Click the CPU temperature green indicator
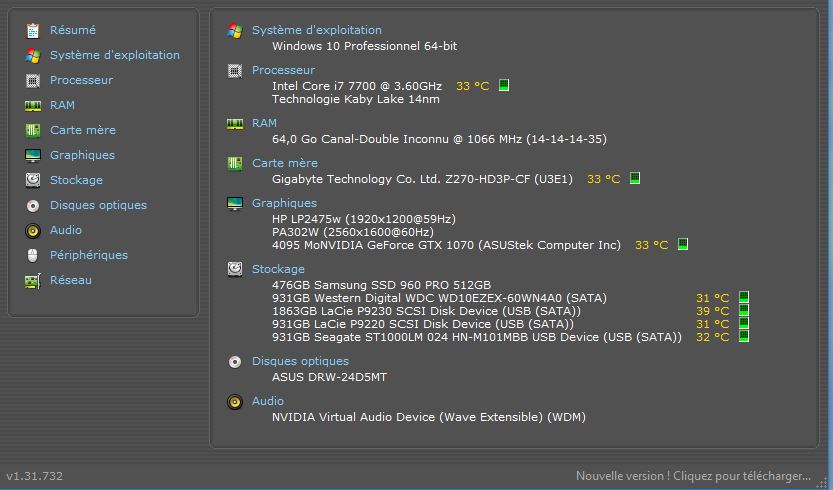This screenshot has width=833, height=490. [x=504, y=86]
